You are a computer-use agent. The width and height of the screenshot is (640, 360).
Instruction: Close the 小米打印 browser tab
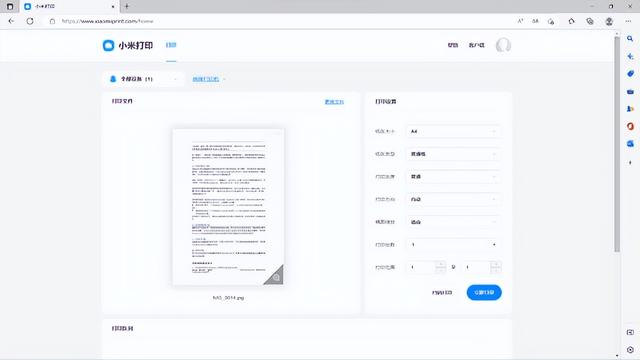point(113,7)
